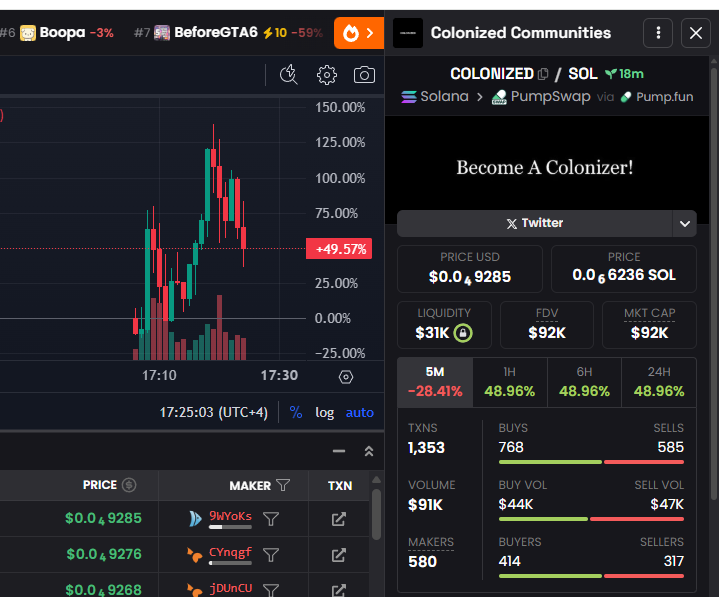Select the 6H timeframe tab

click(584, 382)
